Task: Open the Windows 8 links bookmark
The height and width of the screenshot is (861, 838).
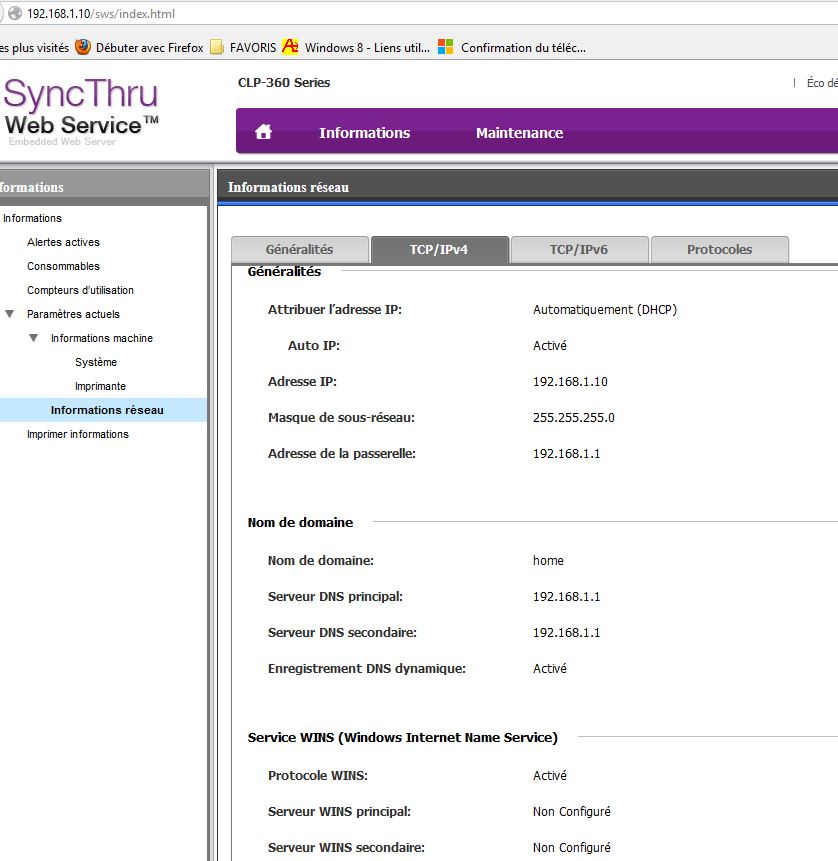Action: pos(357,47)
